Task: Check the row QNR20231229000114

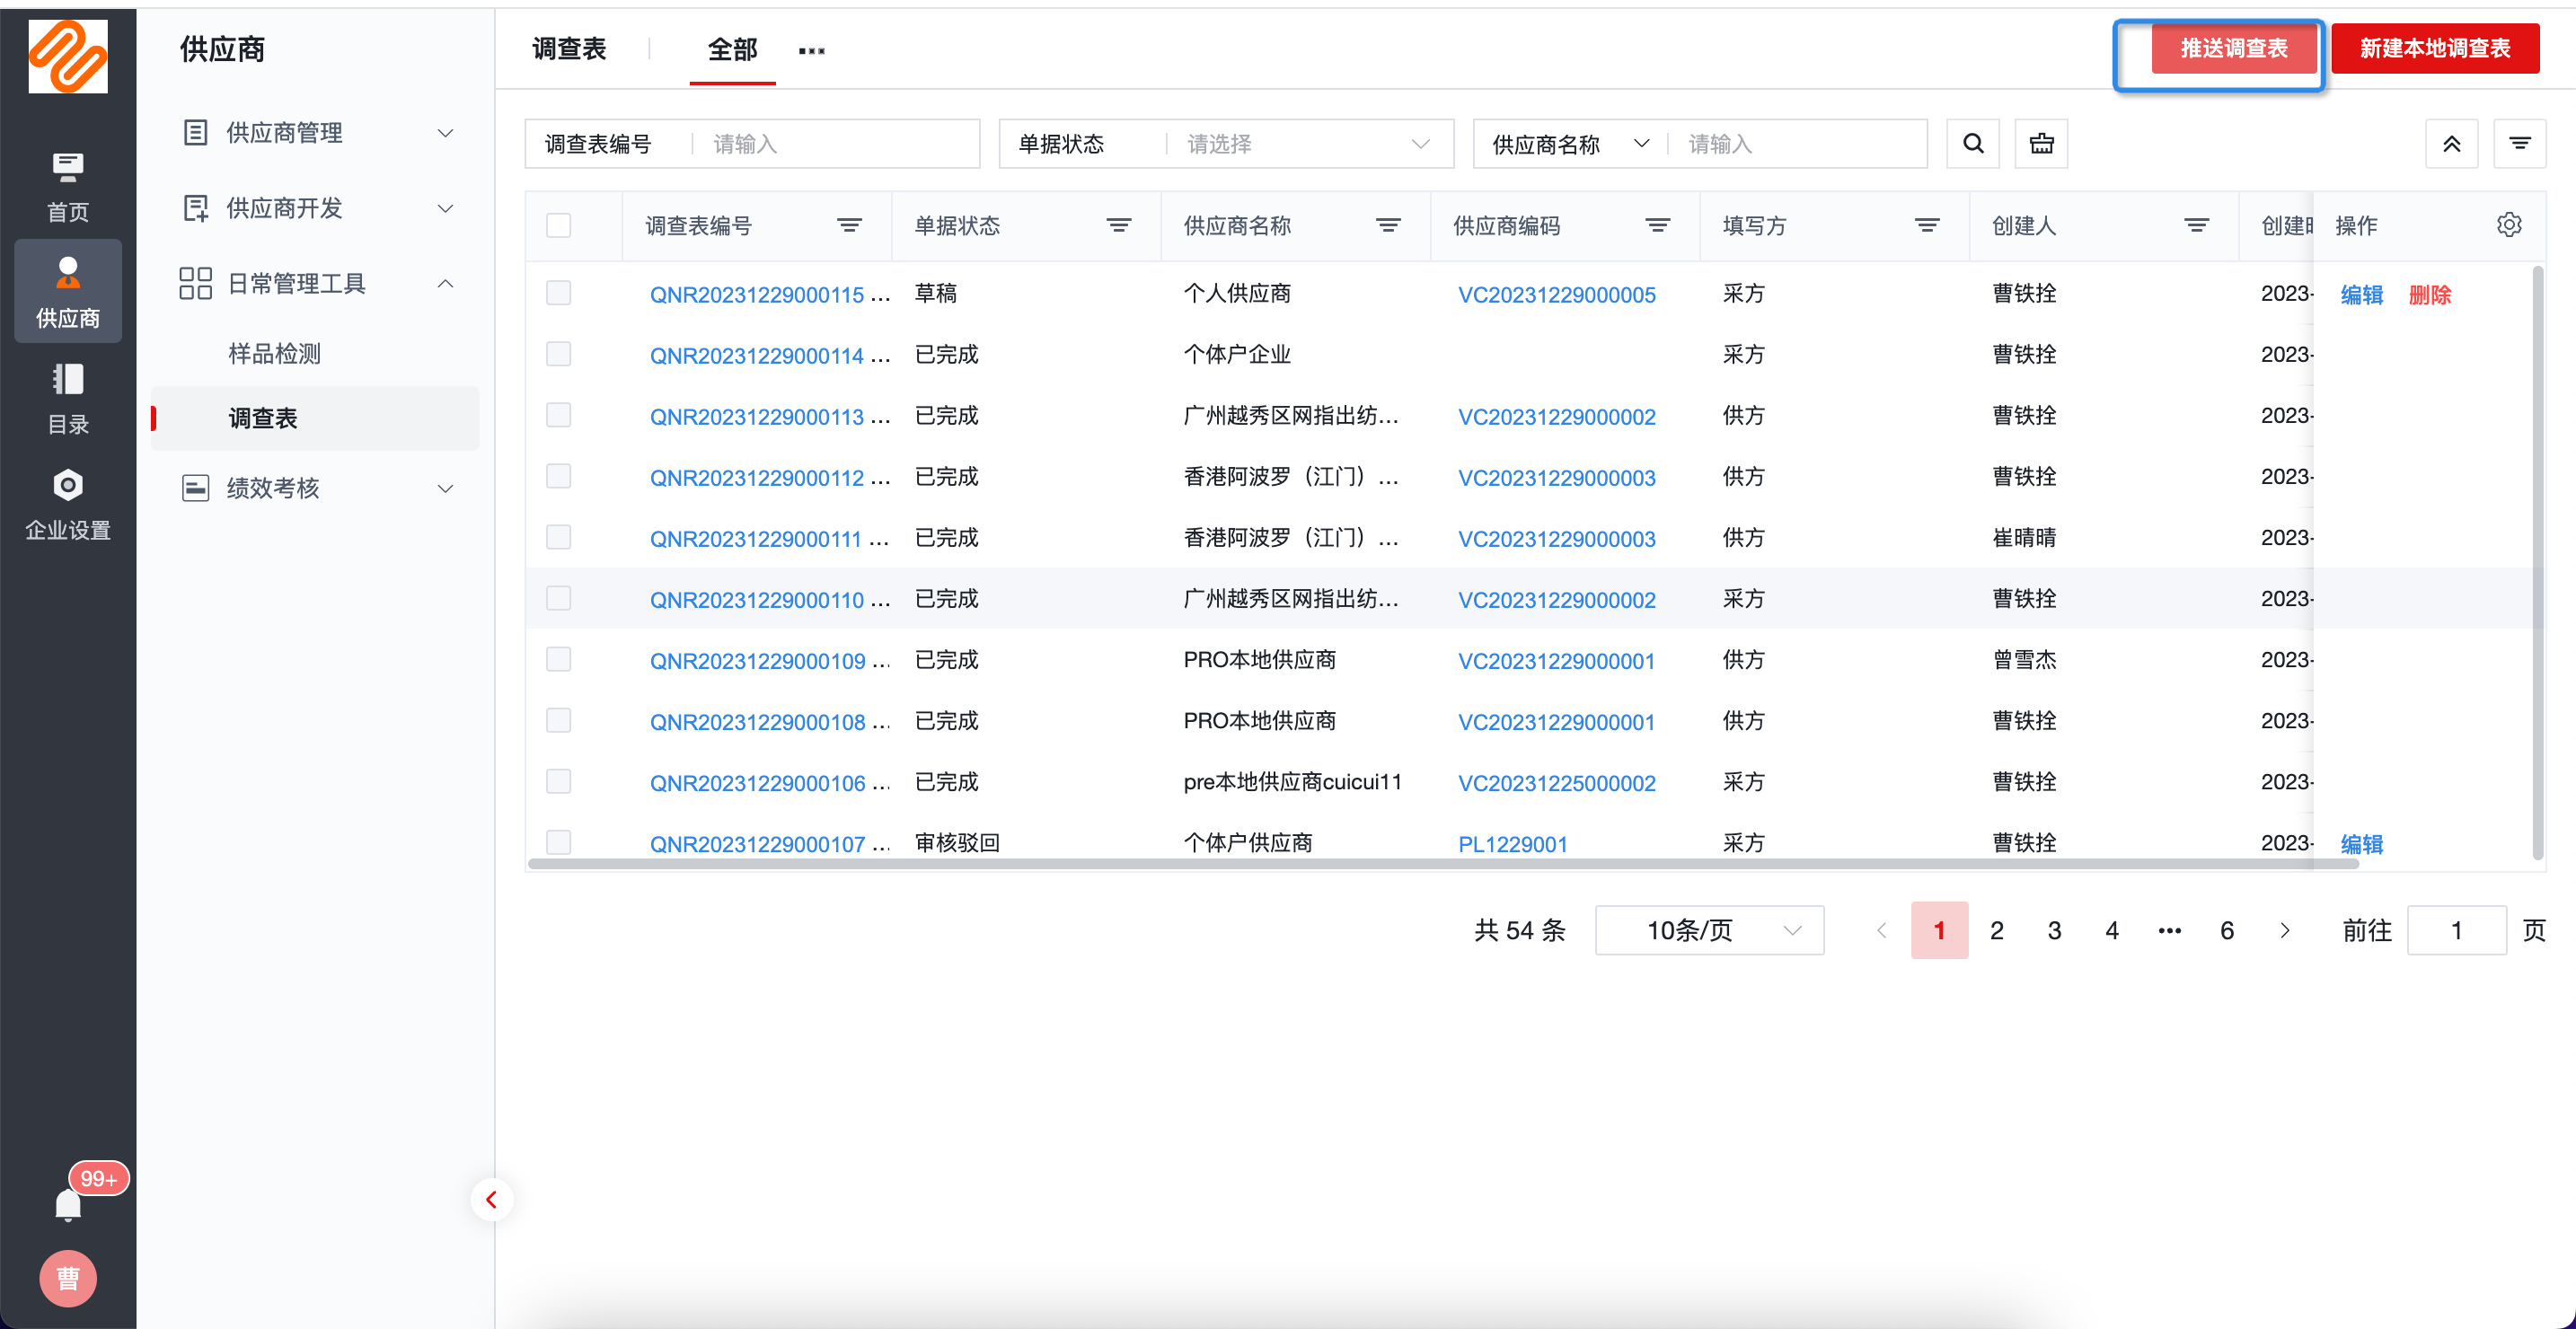Action: (x=558, y=353)
